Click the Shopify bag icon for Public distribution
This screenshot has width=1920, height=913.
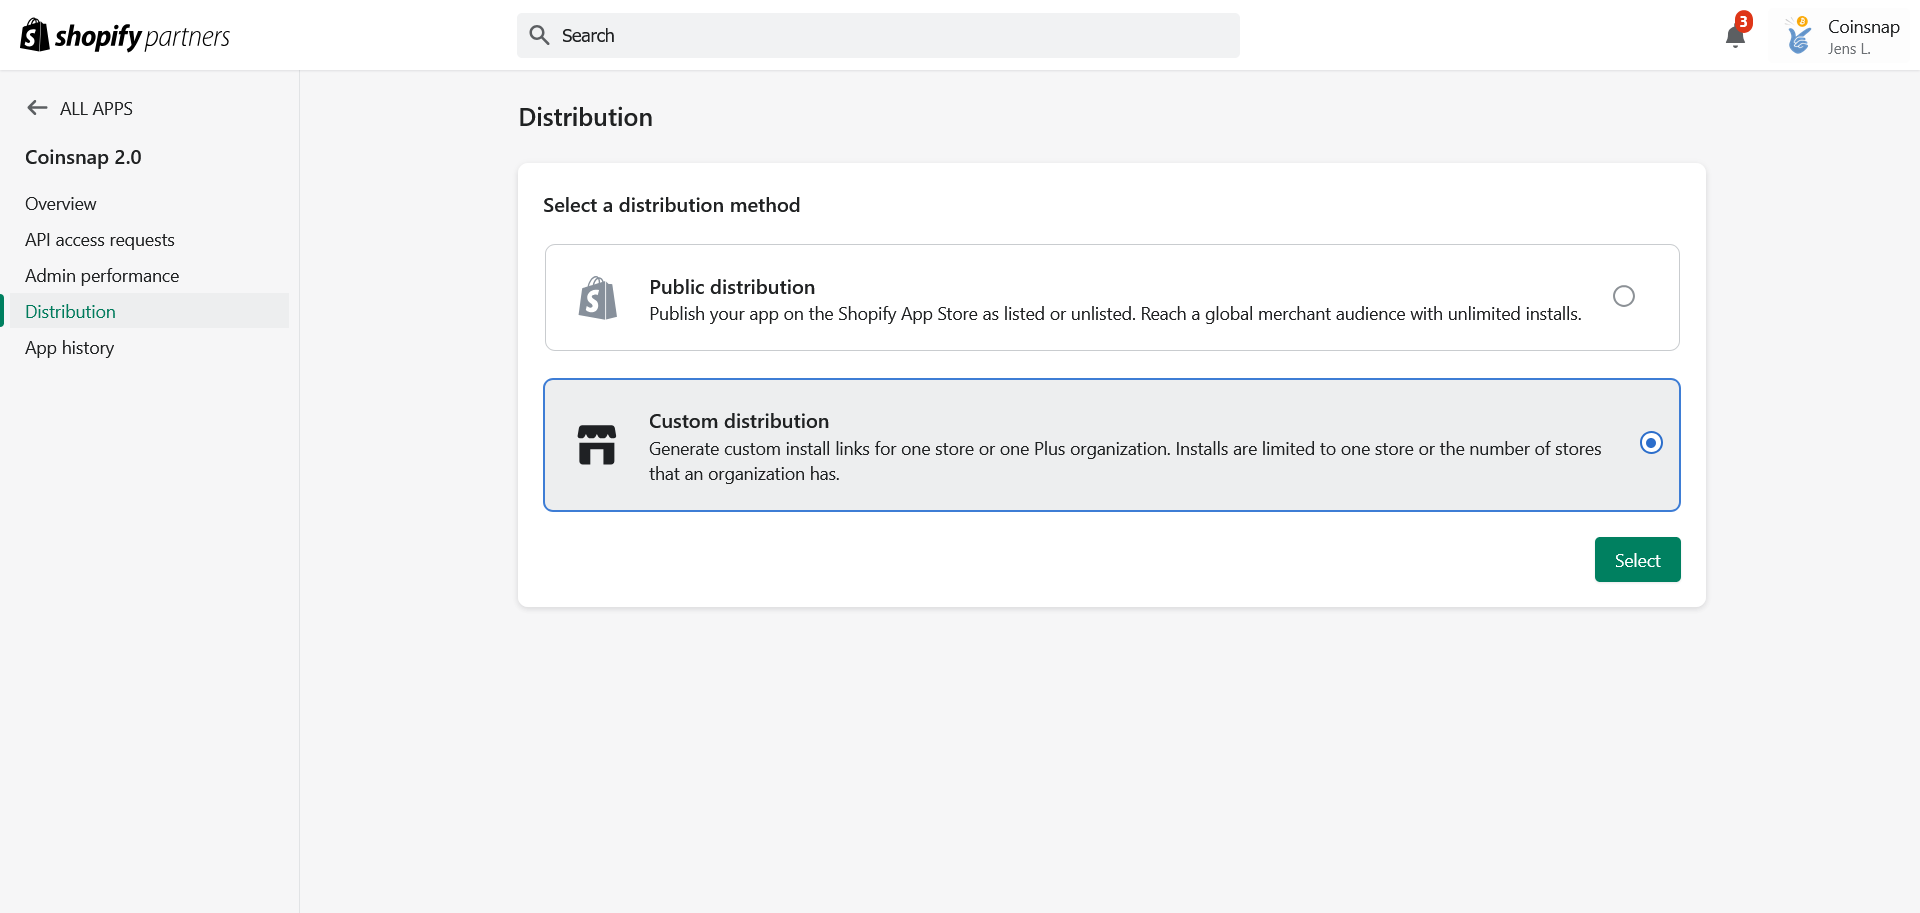pyautogui.click(x=598, y=298)
